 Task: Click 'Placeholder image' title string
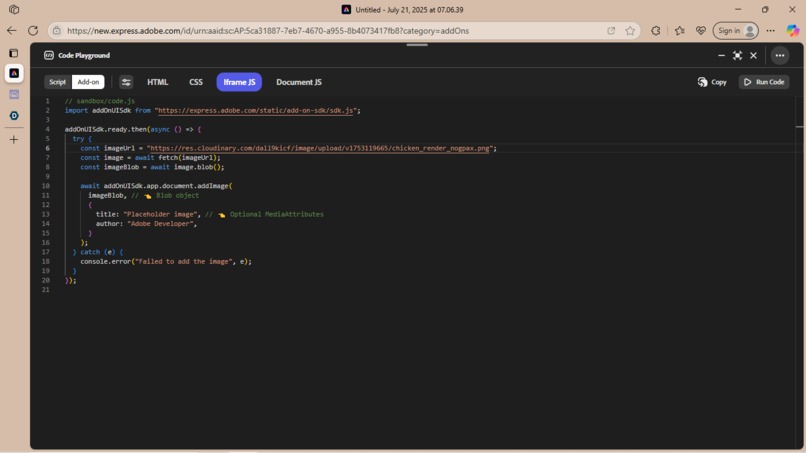tap(160, 214)
